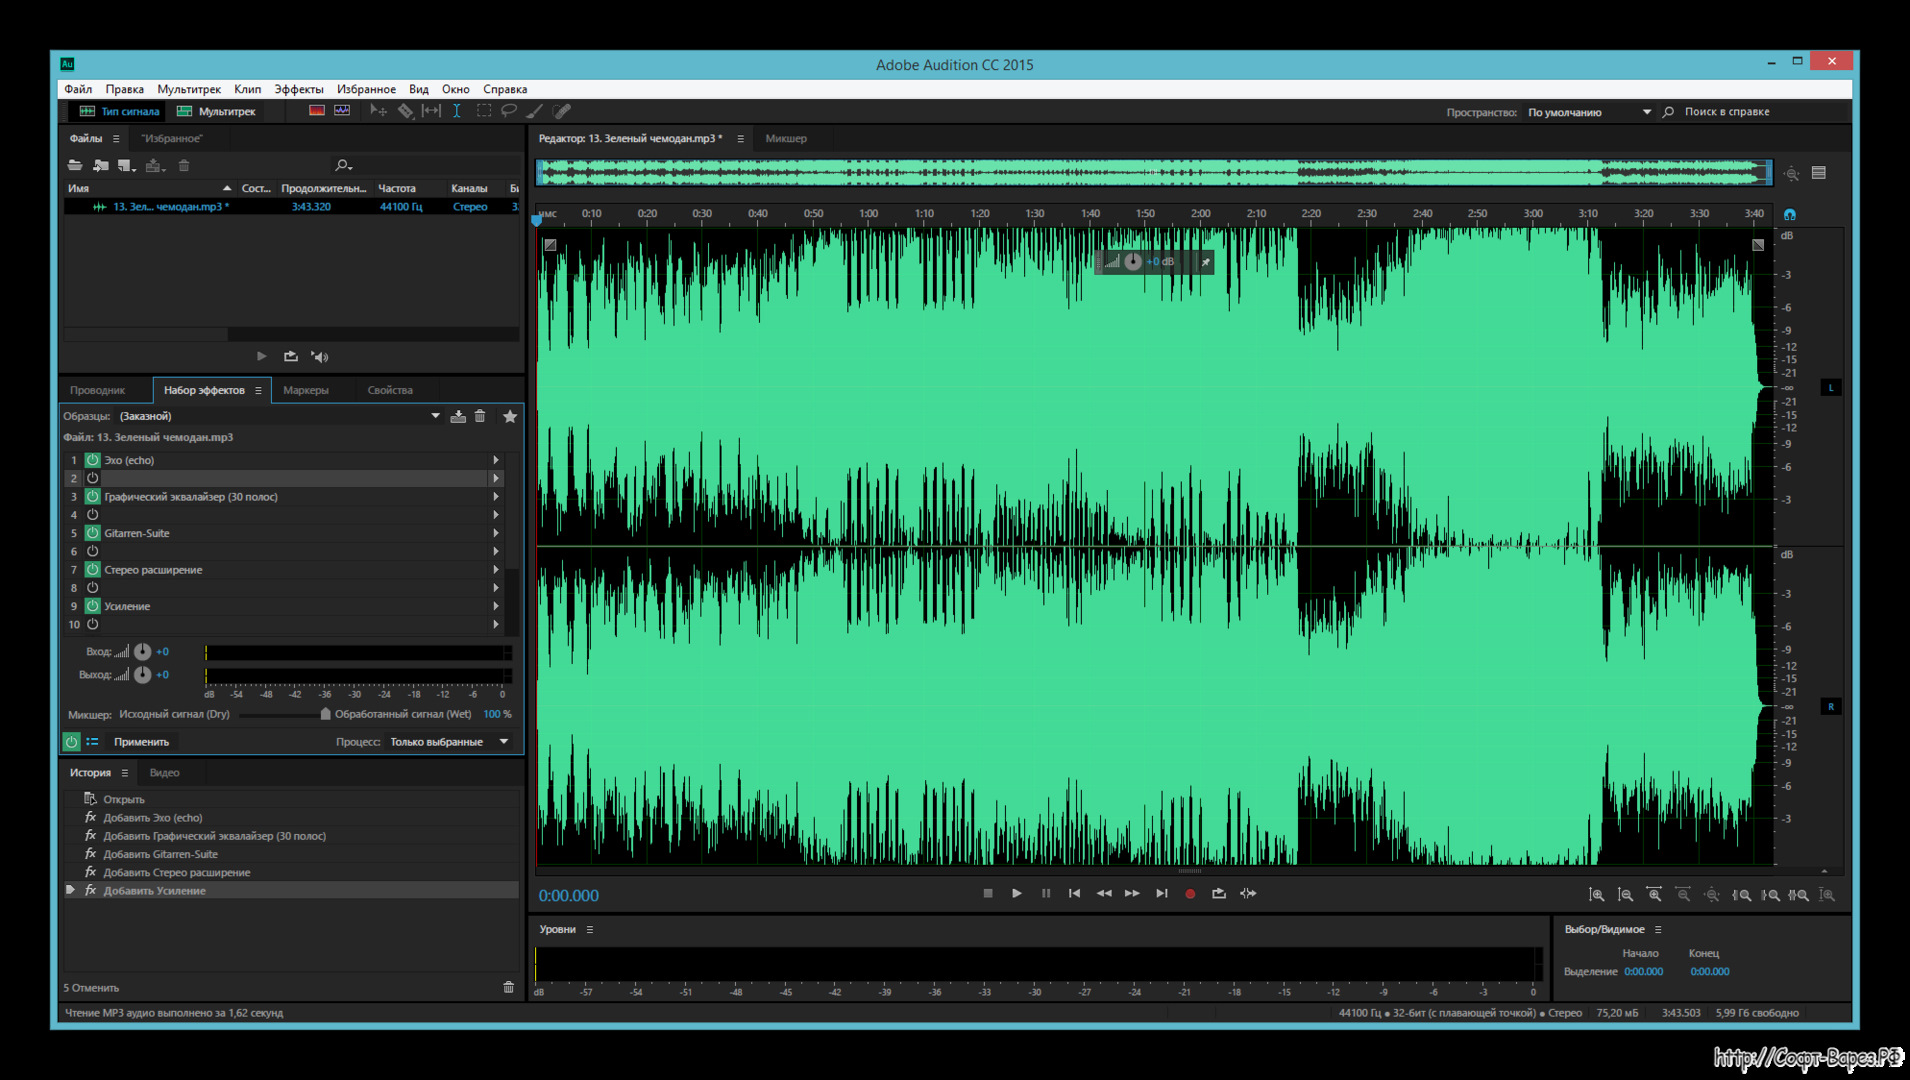Switch to the Маркеры tab

point(305,390)
